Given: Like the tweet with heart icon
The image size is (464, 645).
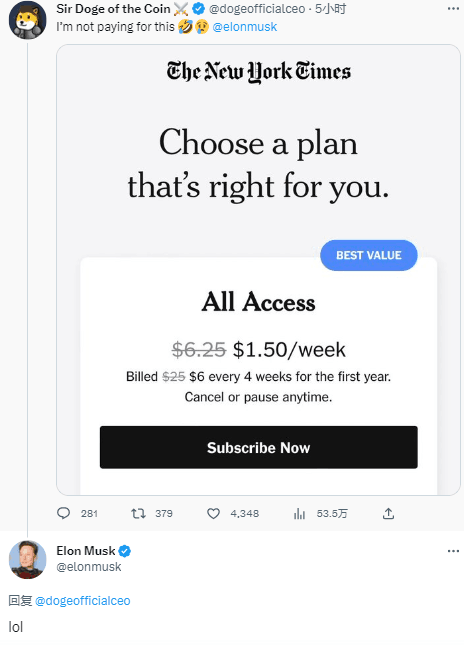Looking at the screenshot, I should 213,513.
